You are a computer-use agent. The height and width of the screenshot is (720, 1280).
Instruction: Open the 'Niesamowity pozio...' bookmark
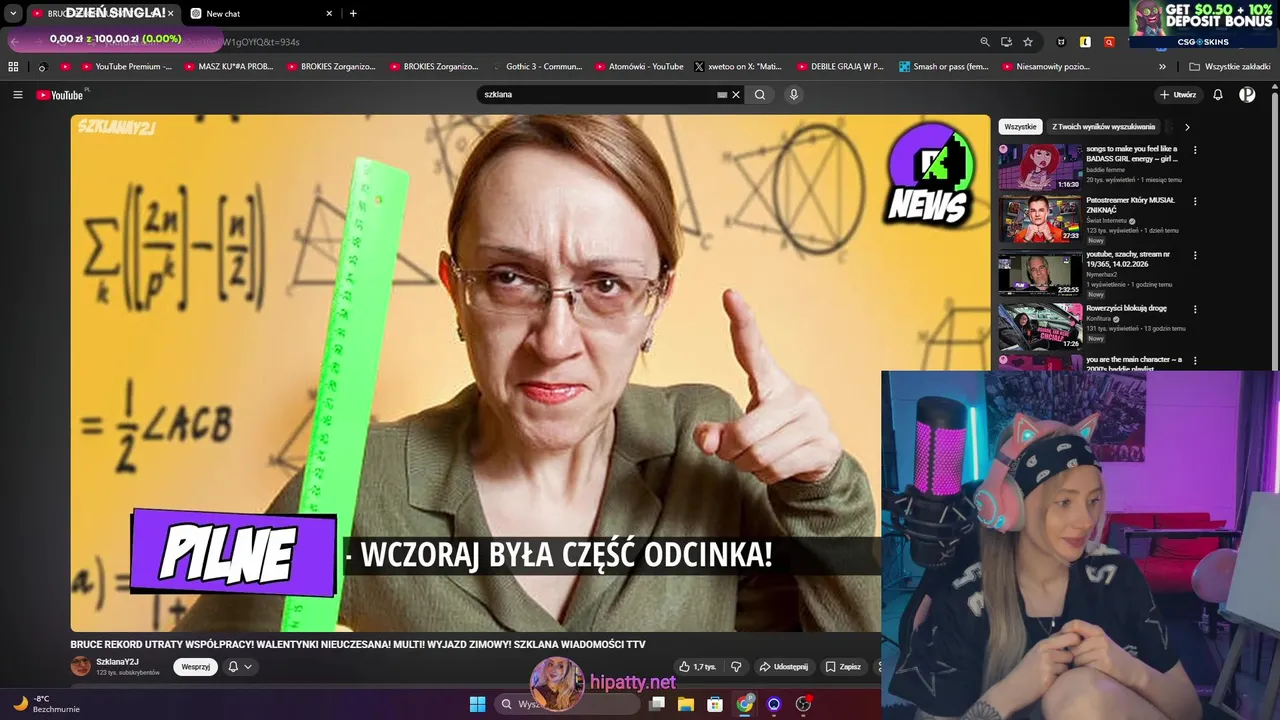(1046, 67)
